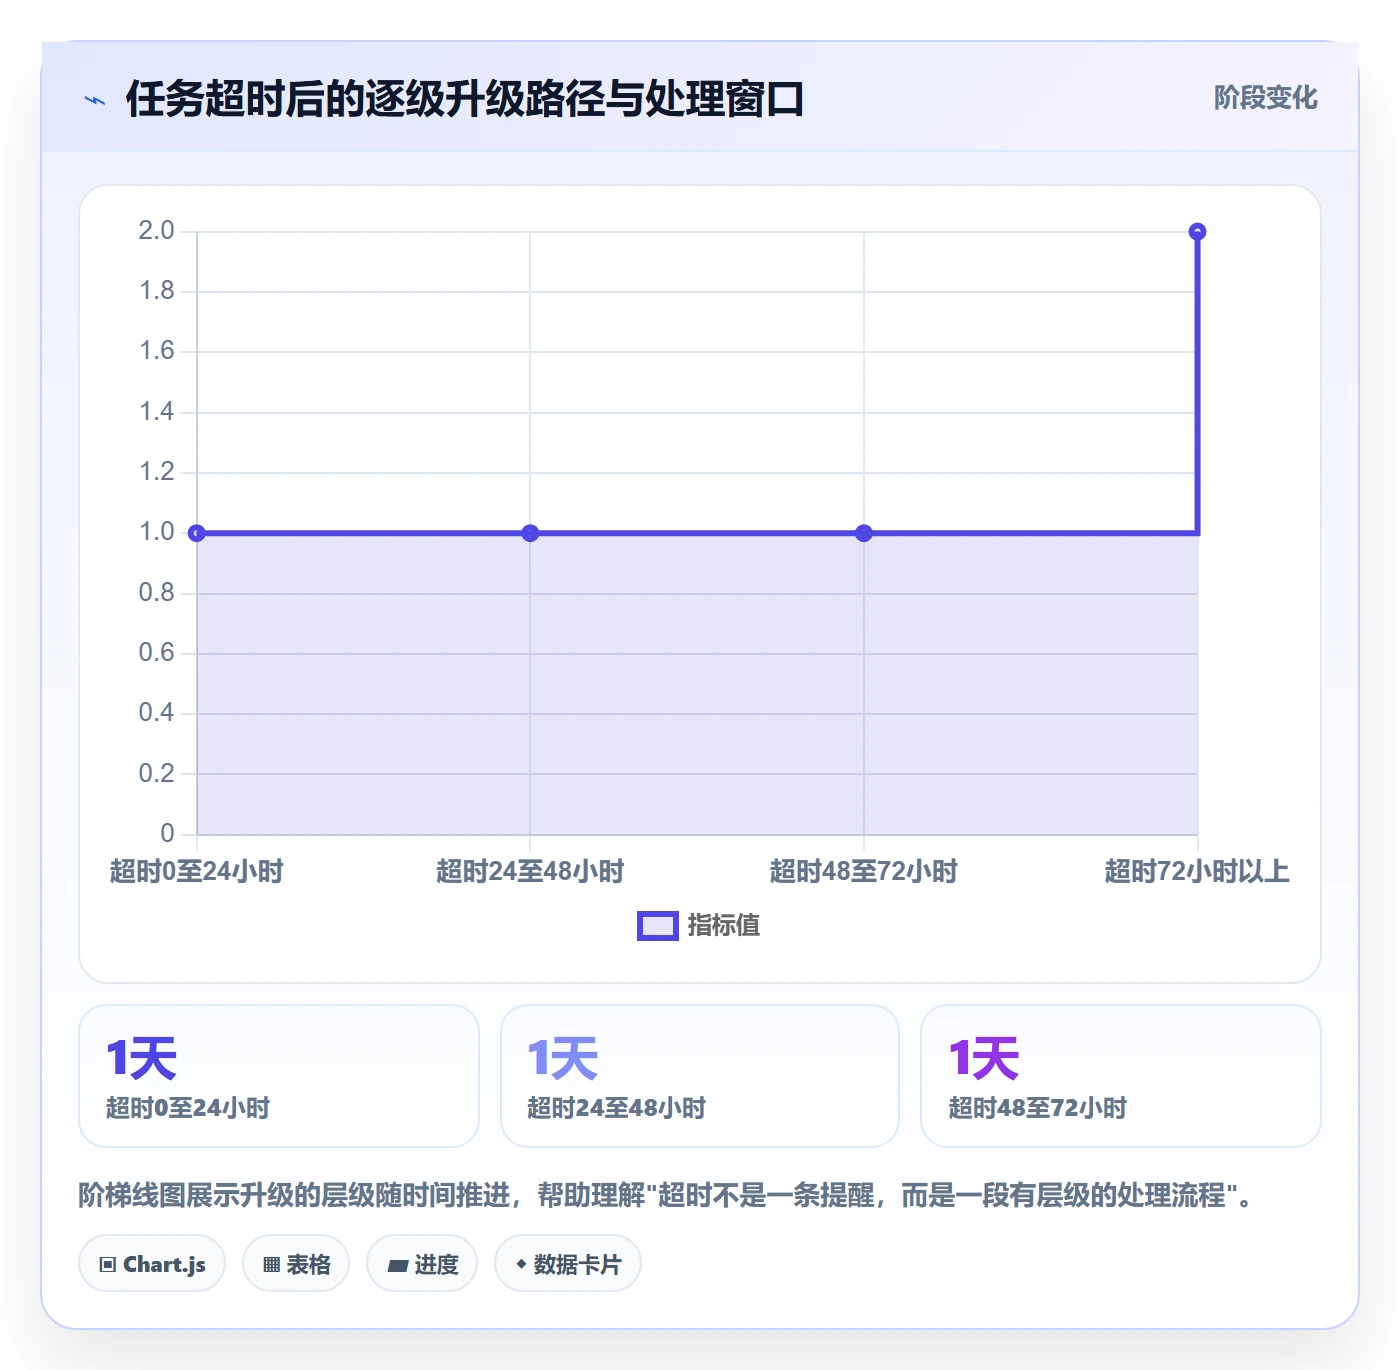
Task: Click the description text starting with 阶梯线图展示
Action: click(666, 1195)
